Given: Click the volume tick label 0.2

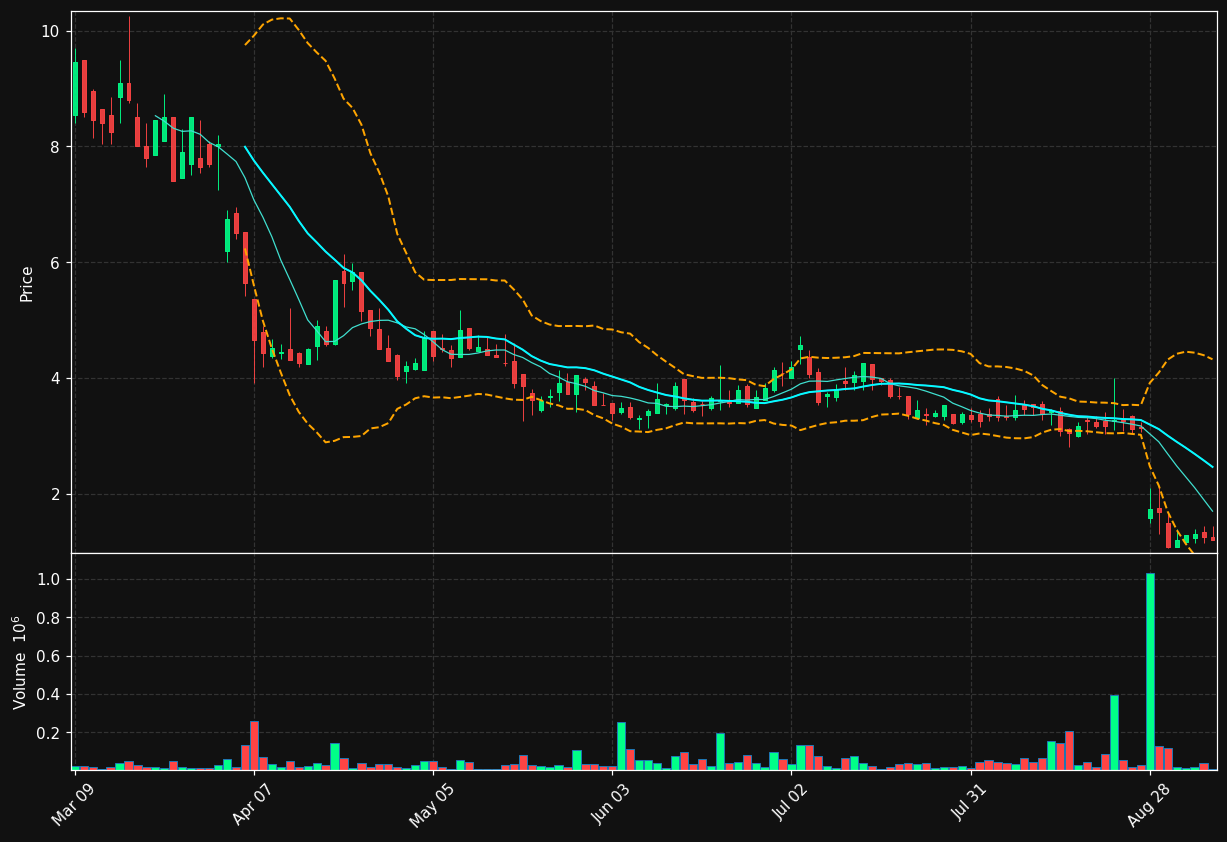Looking at the screenshot, I should click(48, 733).
